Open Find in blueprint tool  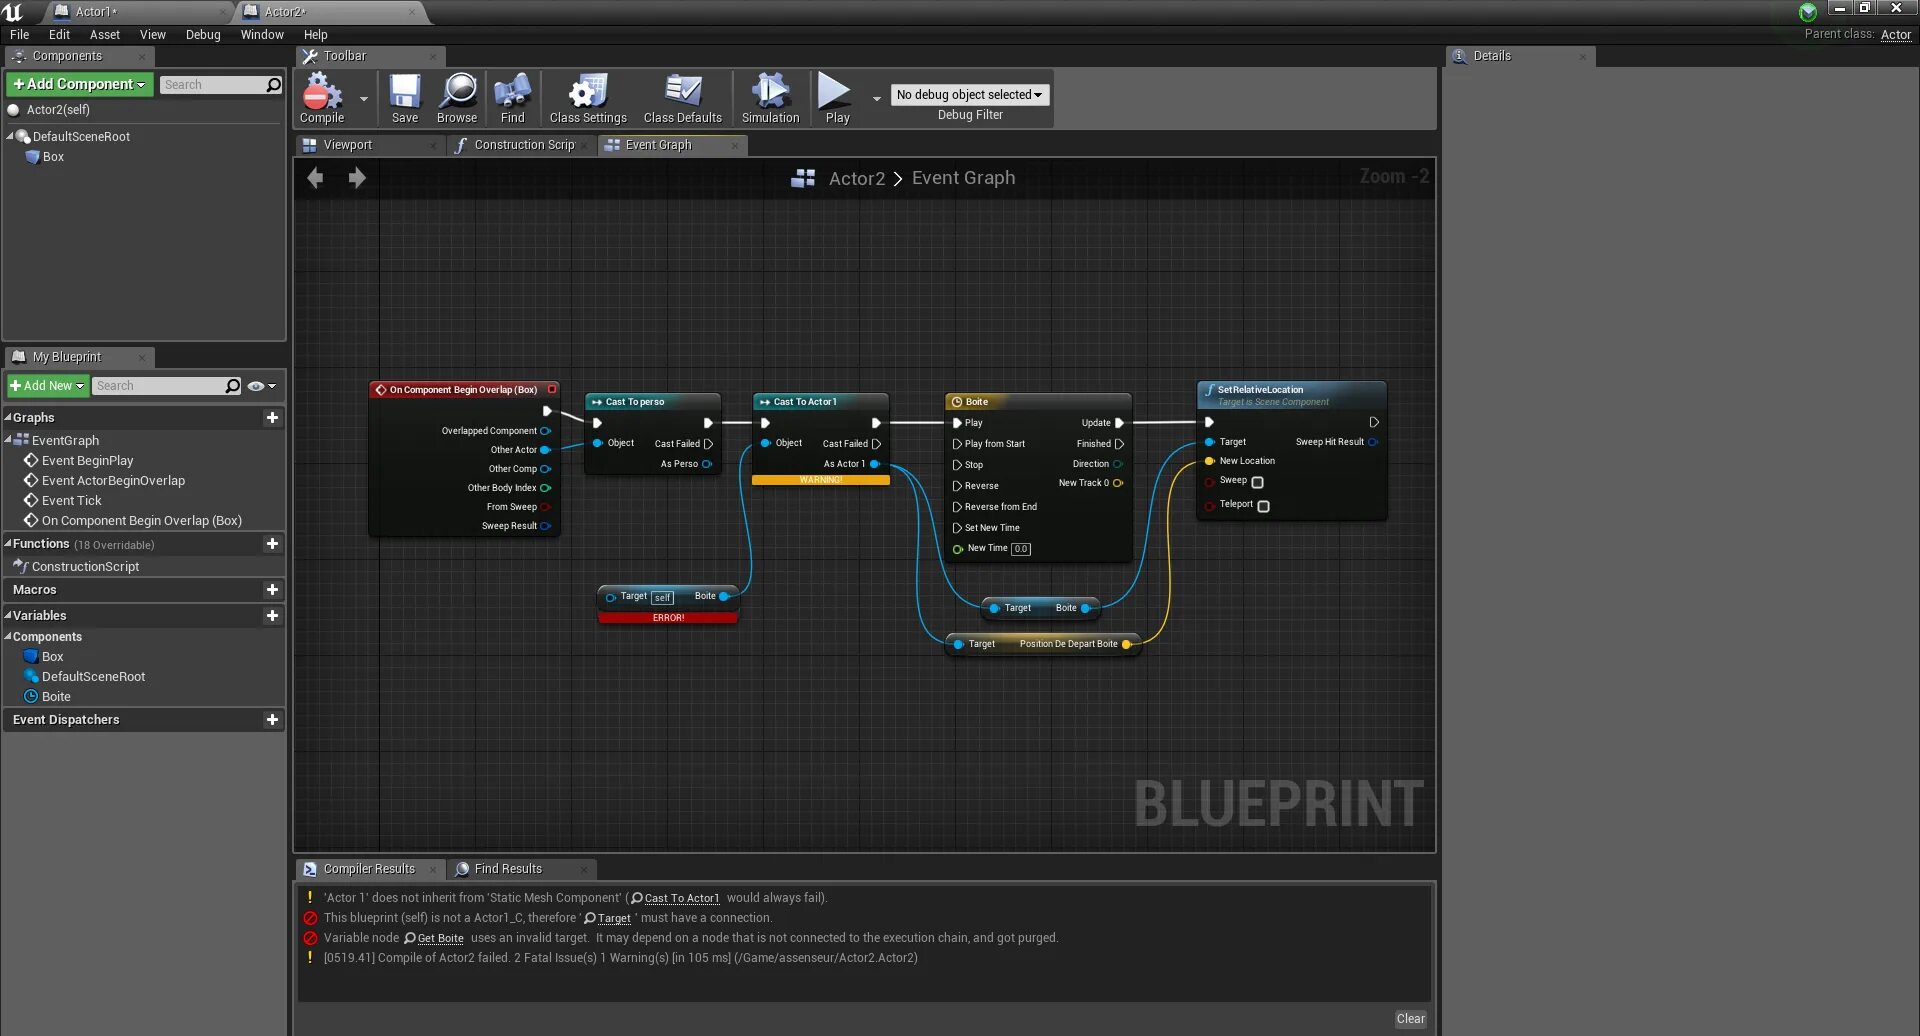tap(512, 97)
